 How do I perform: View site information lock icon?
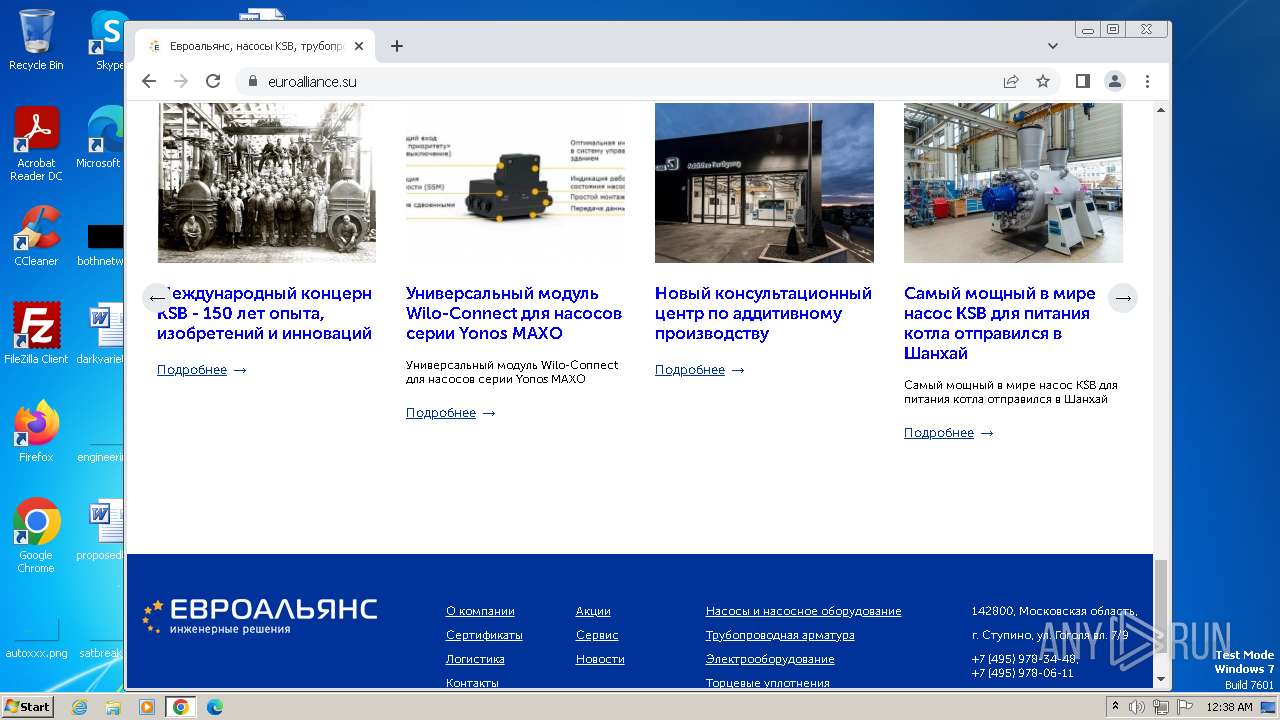[253, 81]
